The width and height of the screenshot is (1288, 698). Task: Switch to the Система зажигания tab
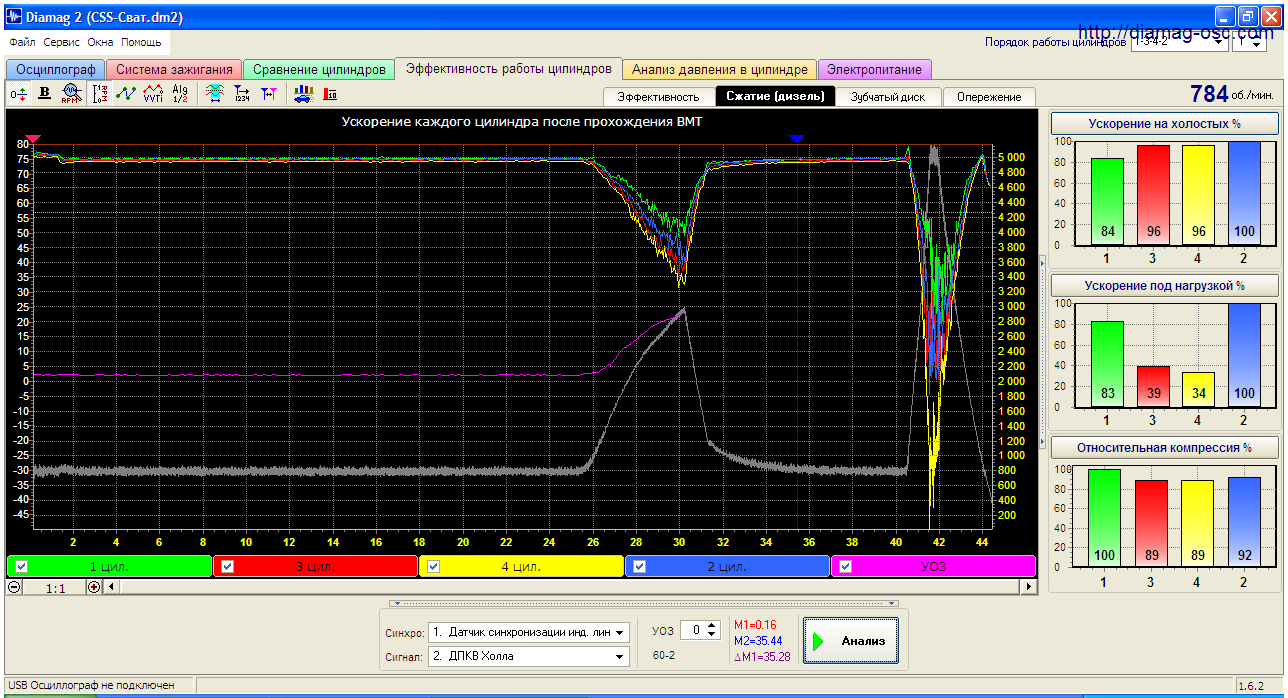[174, 70]
